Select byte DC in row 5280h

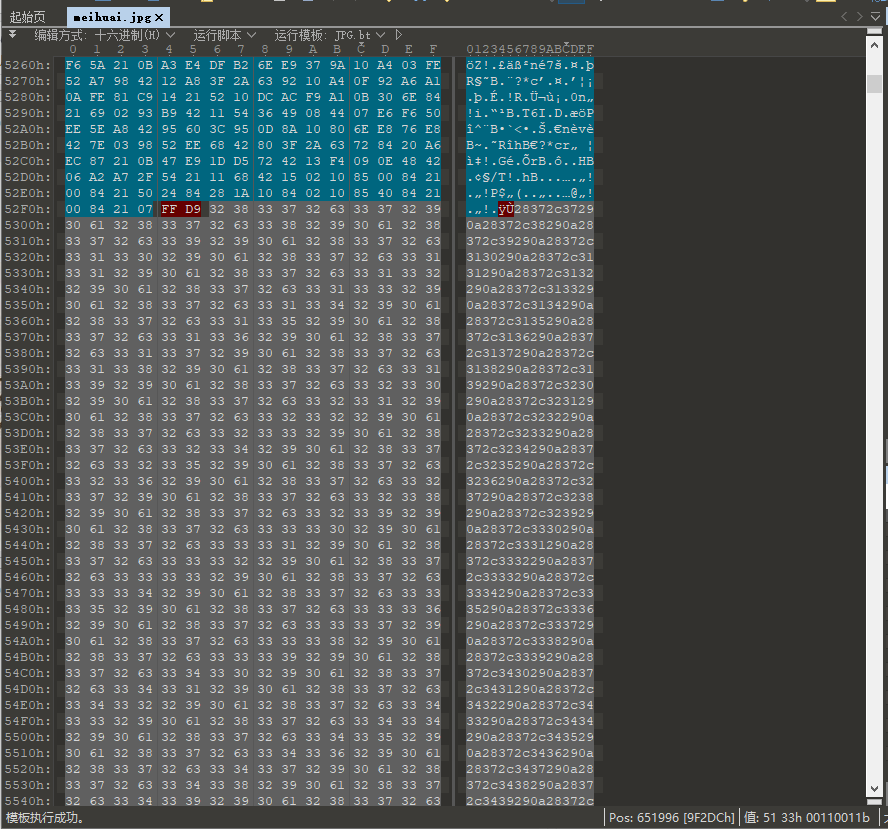(x=265, y=97)
